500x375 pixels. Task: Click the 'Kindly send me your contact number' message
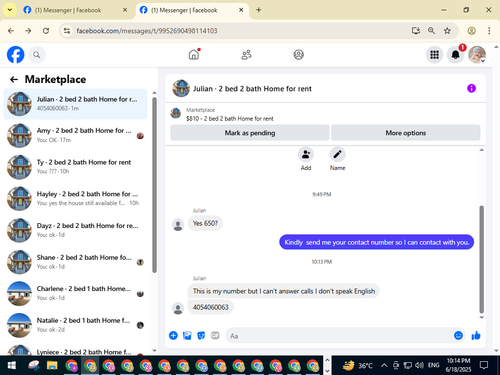click(x=376, y=242)
